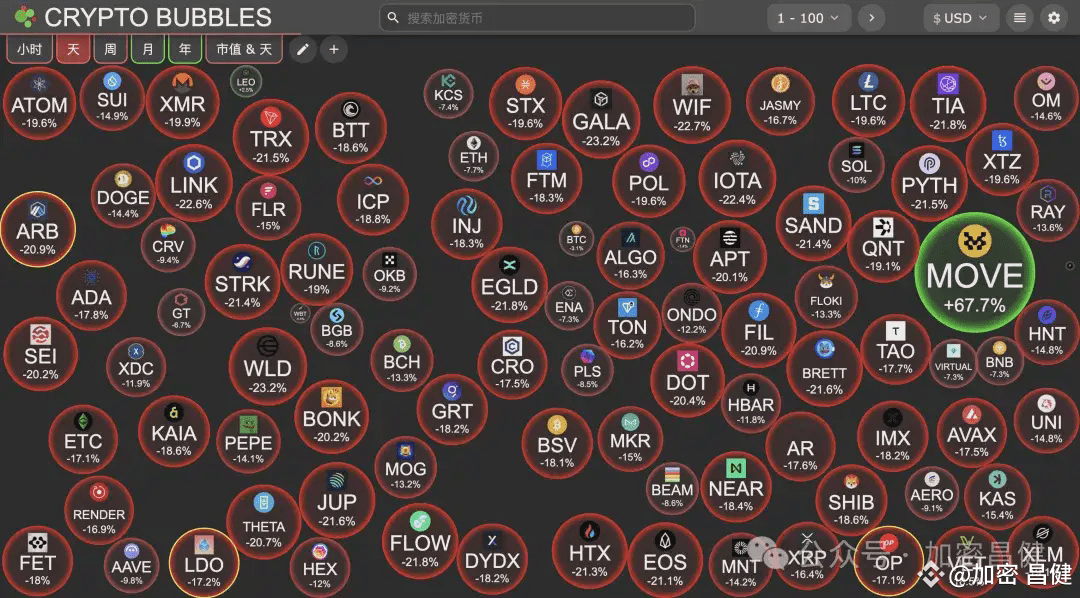The image size is (1080, 598).
Task: Open settings with the gear icon
Action: 1054,18
